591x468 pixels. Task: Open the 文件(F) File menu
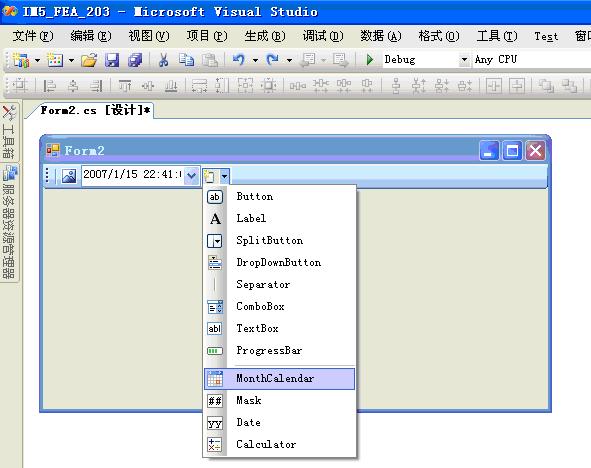tap(33, 36)
